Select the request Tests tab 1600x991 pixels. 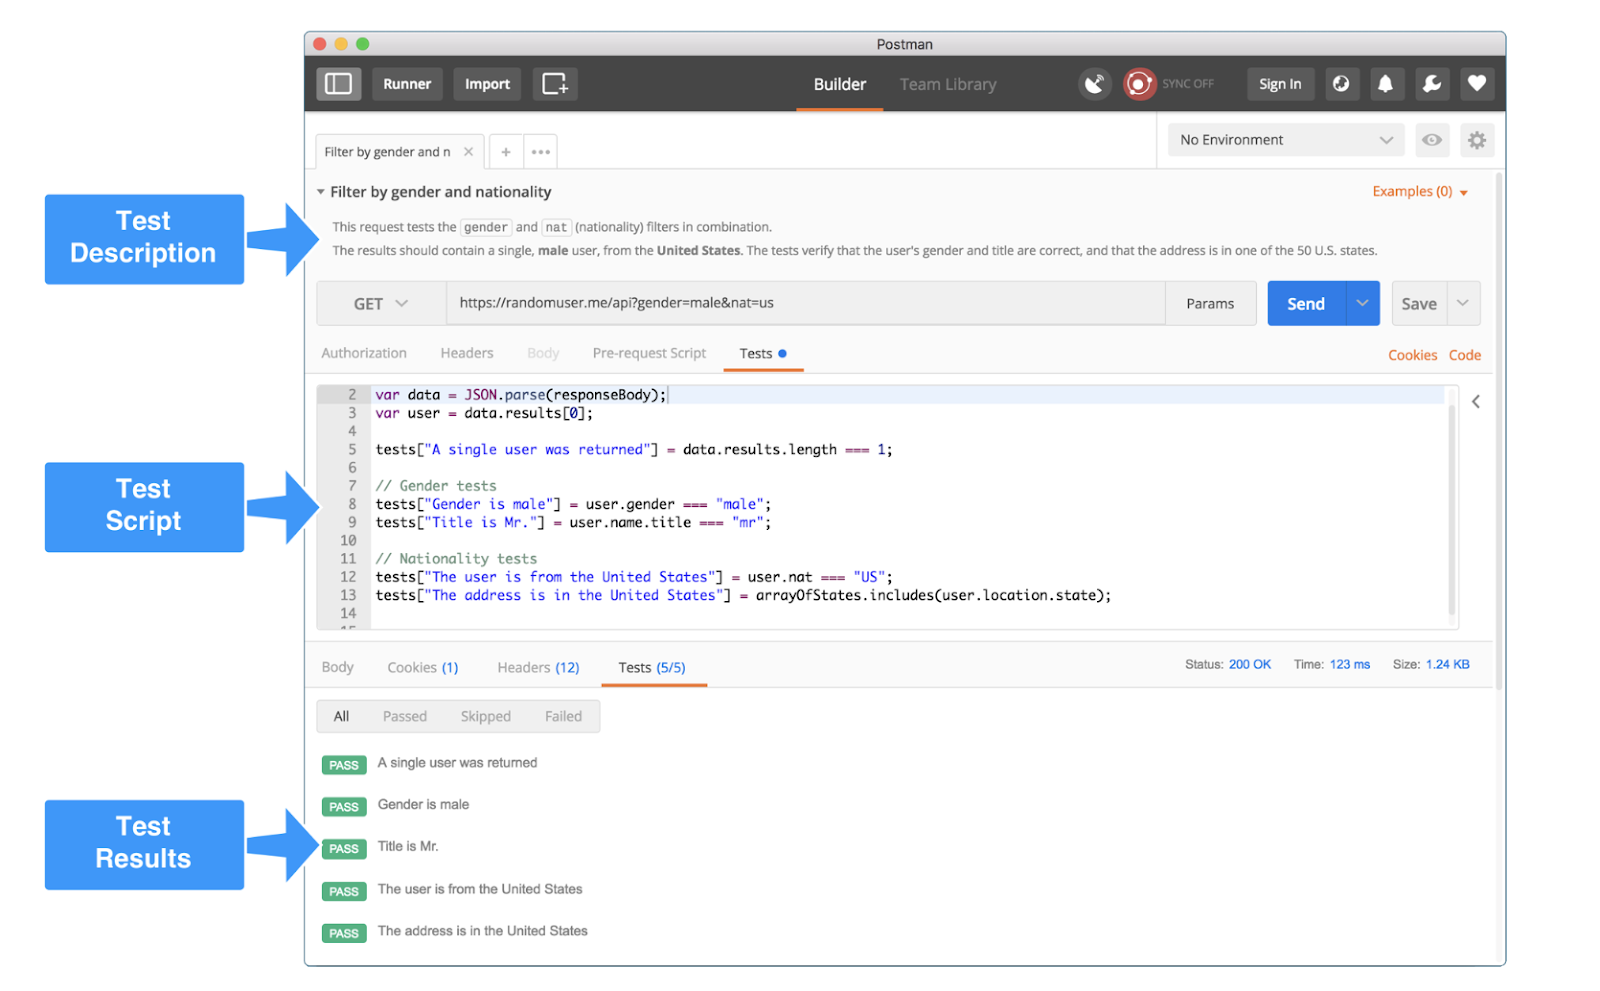click(763, 353)
